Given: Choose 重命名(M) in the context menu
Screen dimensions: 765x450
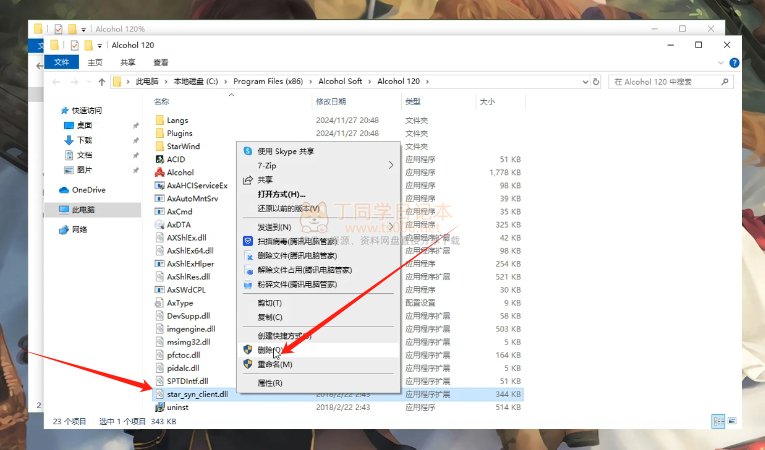Looking at the screenshot, I should coord(319,364).
